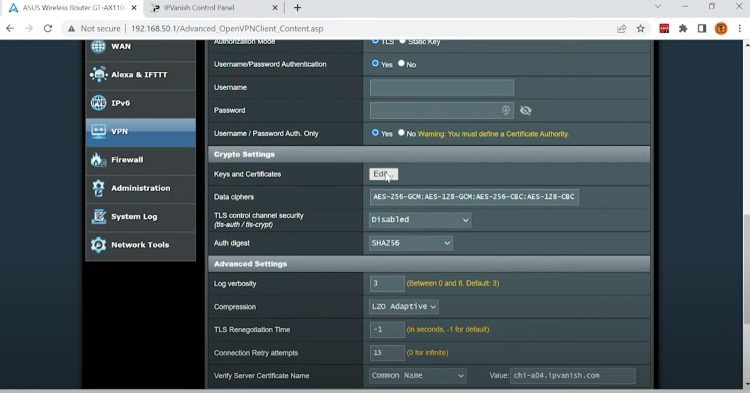
Task: Open the tab search chevron
Action: pos(658,7)
